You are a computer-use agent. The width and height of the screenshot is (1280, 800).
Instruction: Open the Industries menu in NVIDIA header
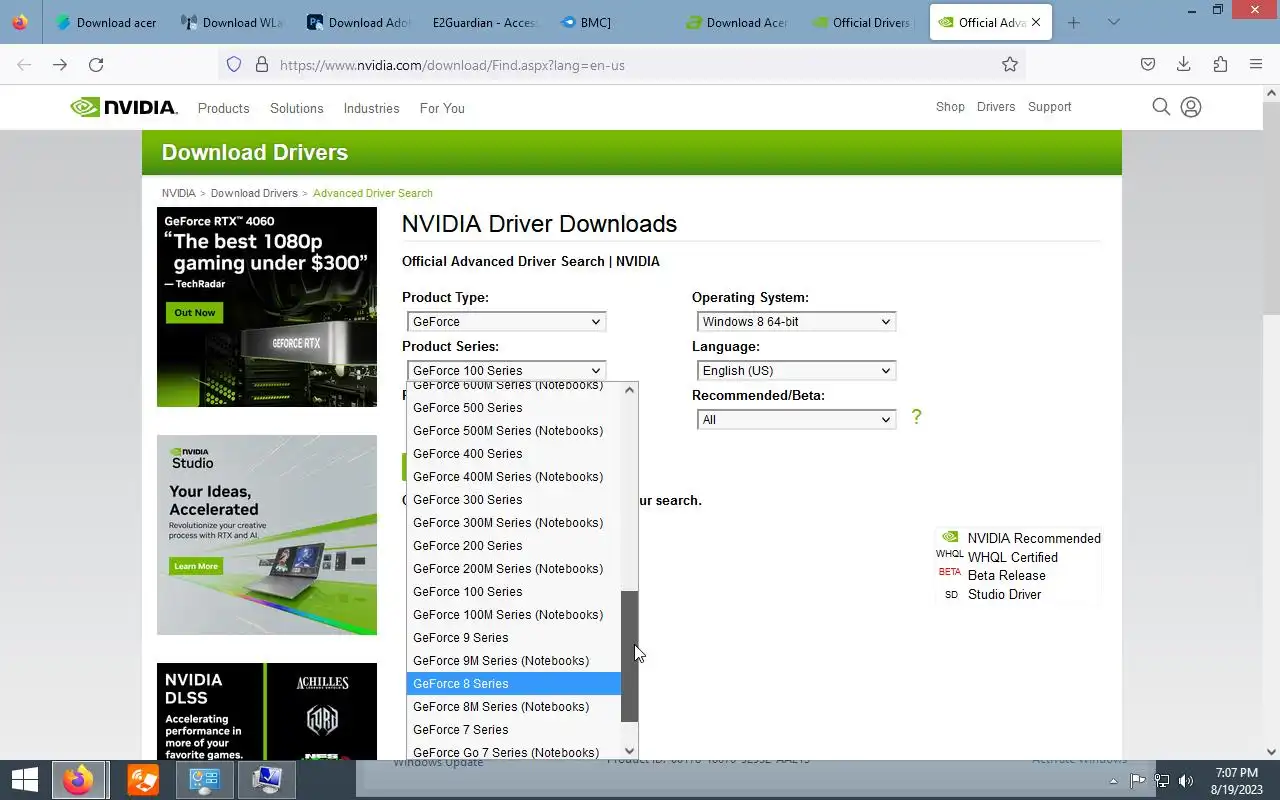[371, 108]
